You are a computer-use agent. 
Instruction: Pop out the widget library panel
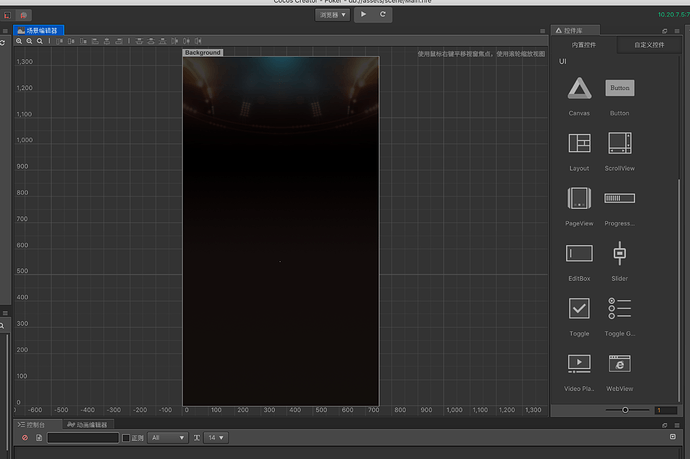point(664,31)
